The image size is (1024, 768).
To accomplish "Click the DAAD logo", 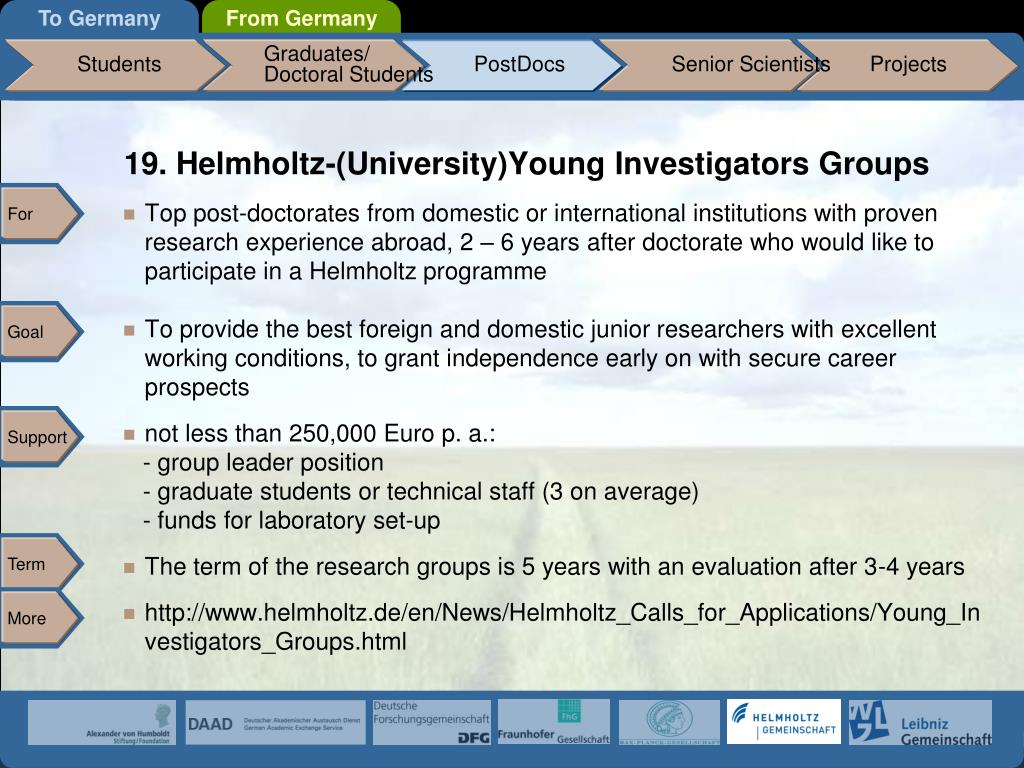I will [x=276, y=722].
